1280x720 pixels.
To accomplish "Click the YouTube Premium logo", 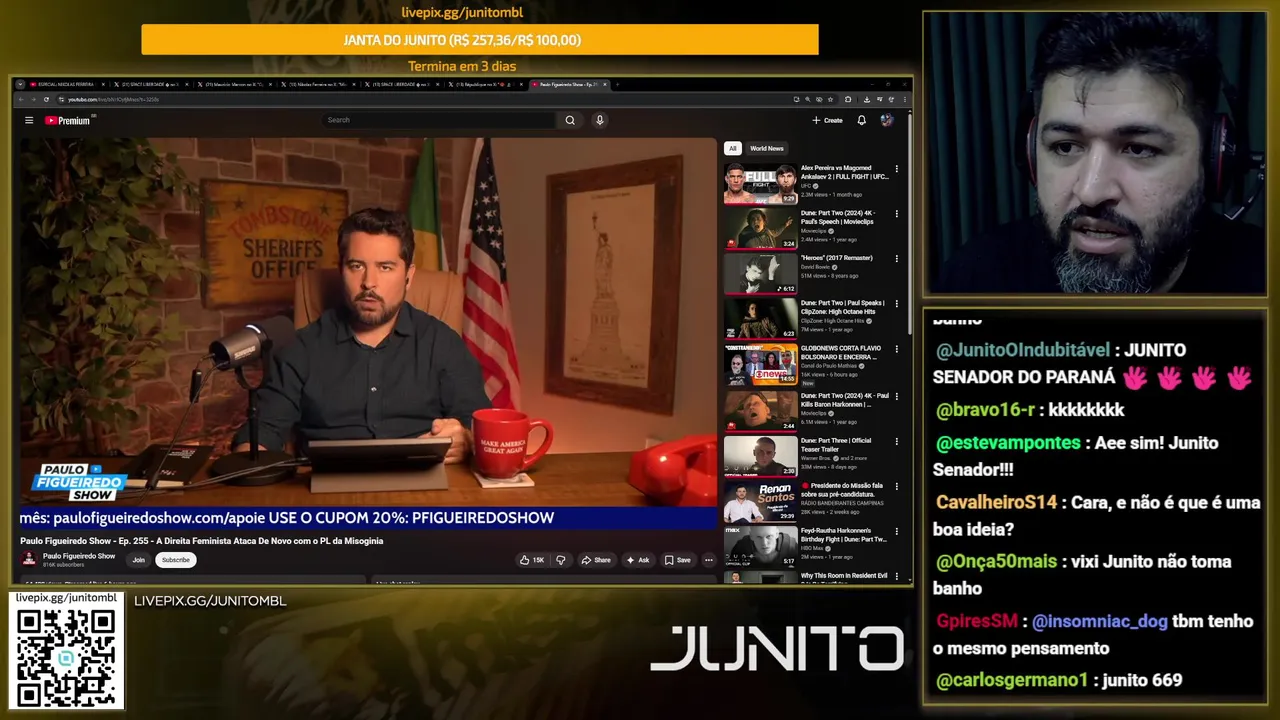I will (x=69, y=120).
